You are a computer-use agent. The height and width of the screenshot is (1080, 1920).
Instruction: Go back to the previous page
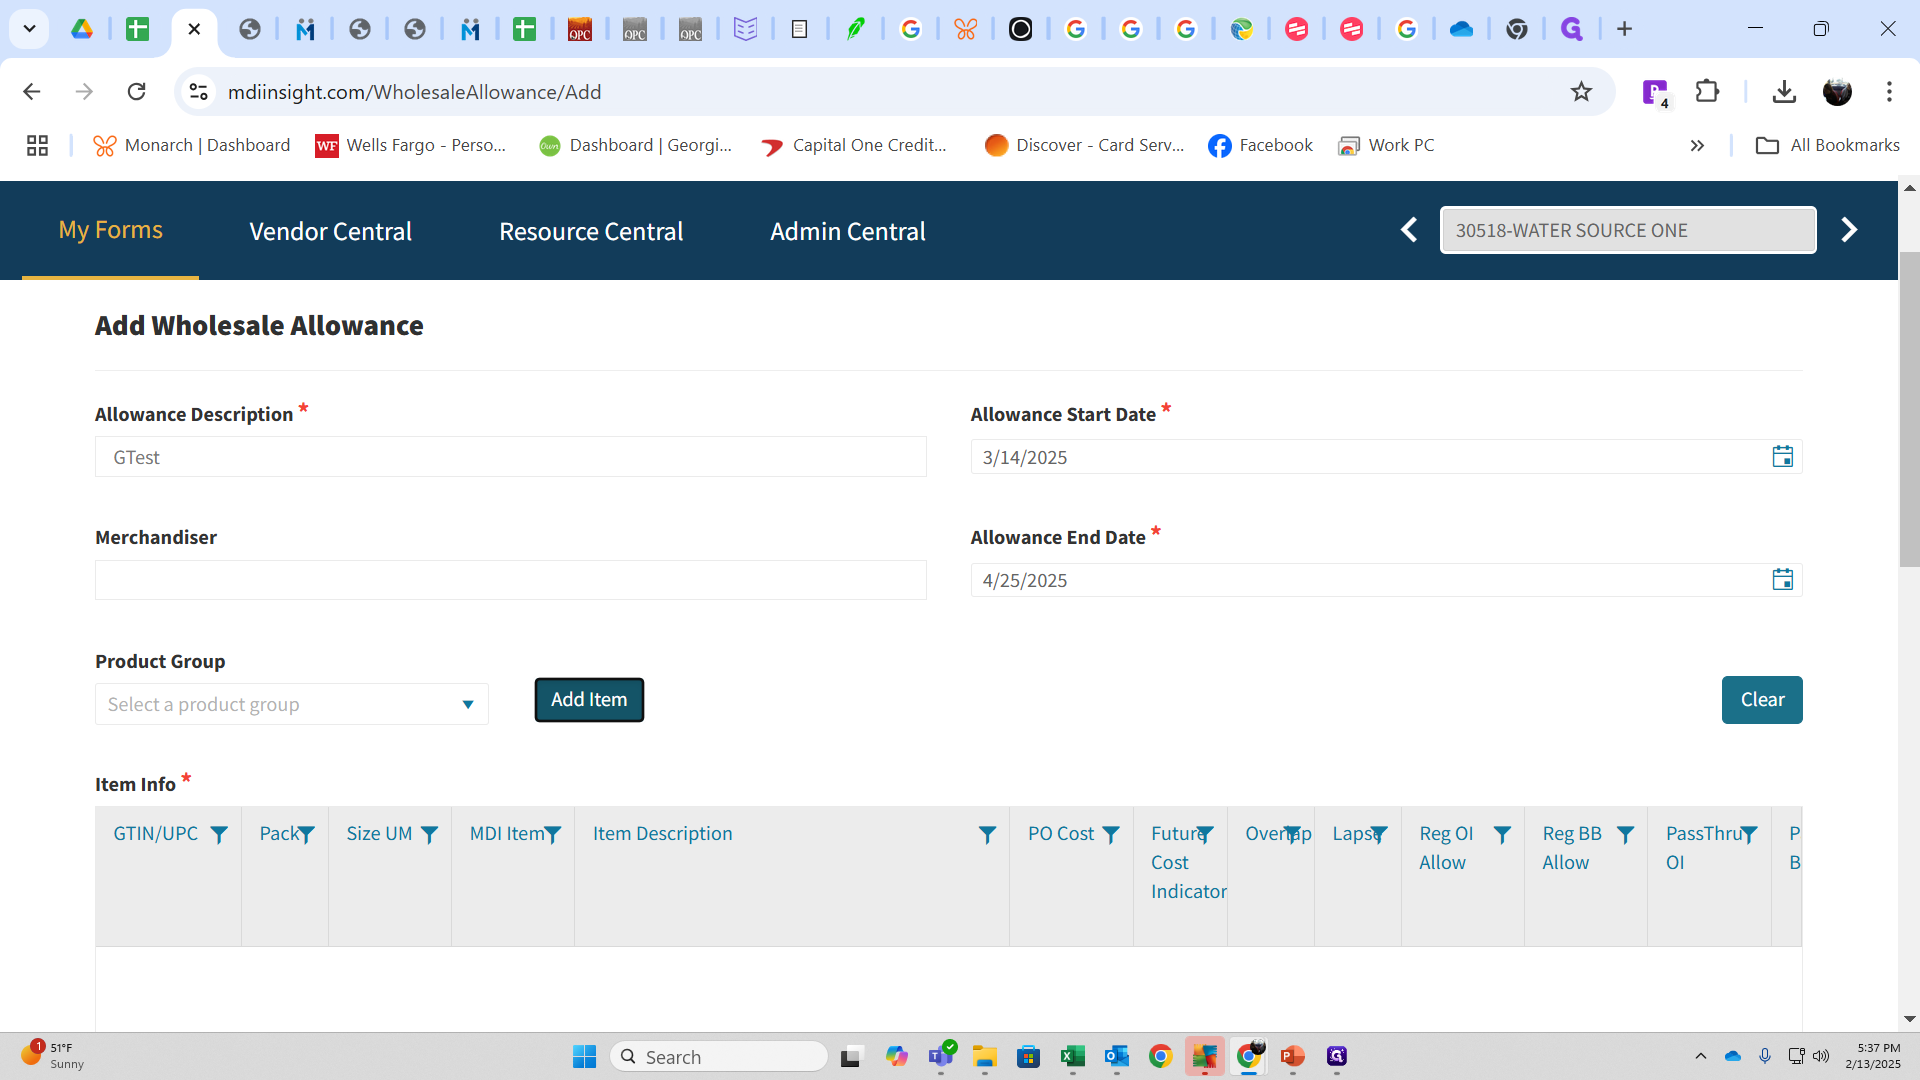pyautogui.click(x=32, y=92)
